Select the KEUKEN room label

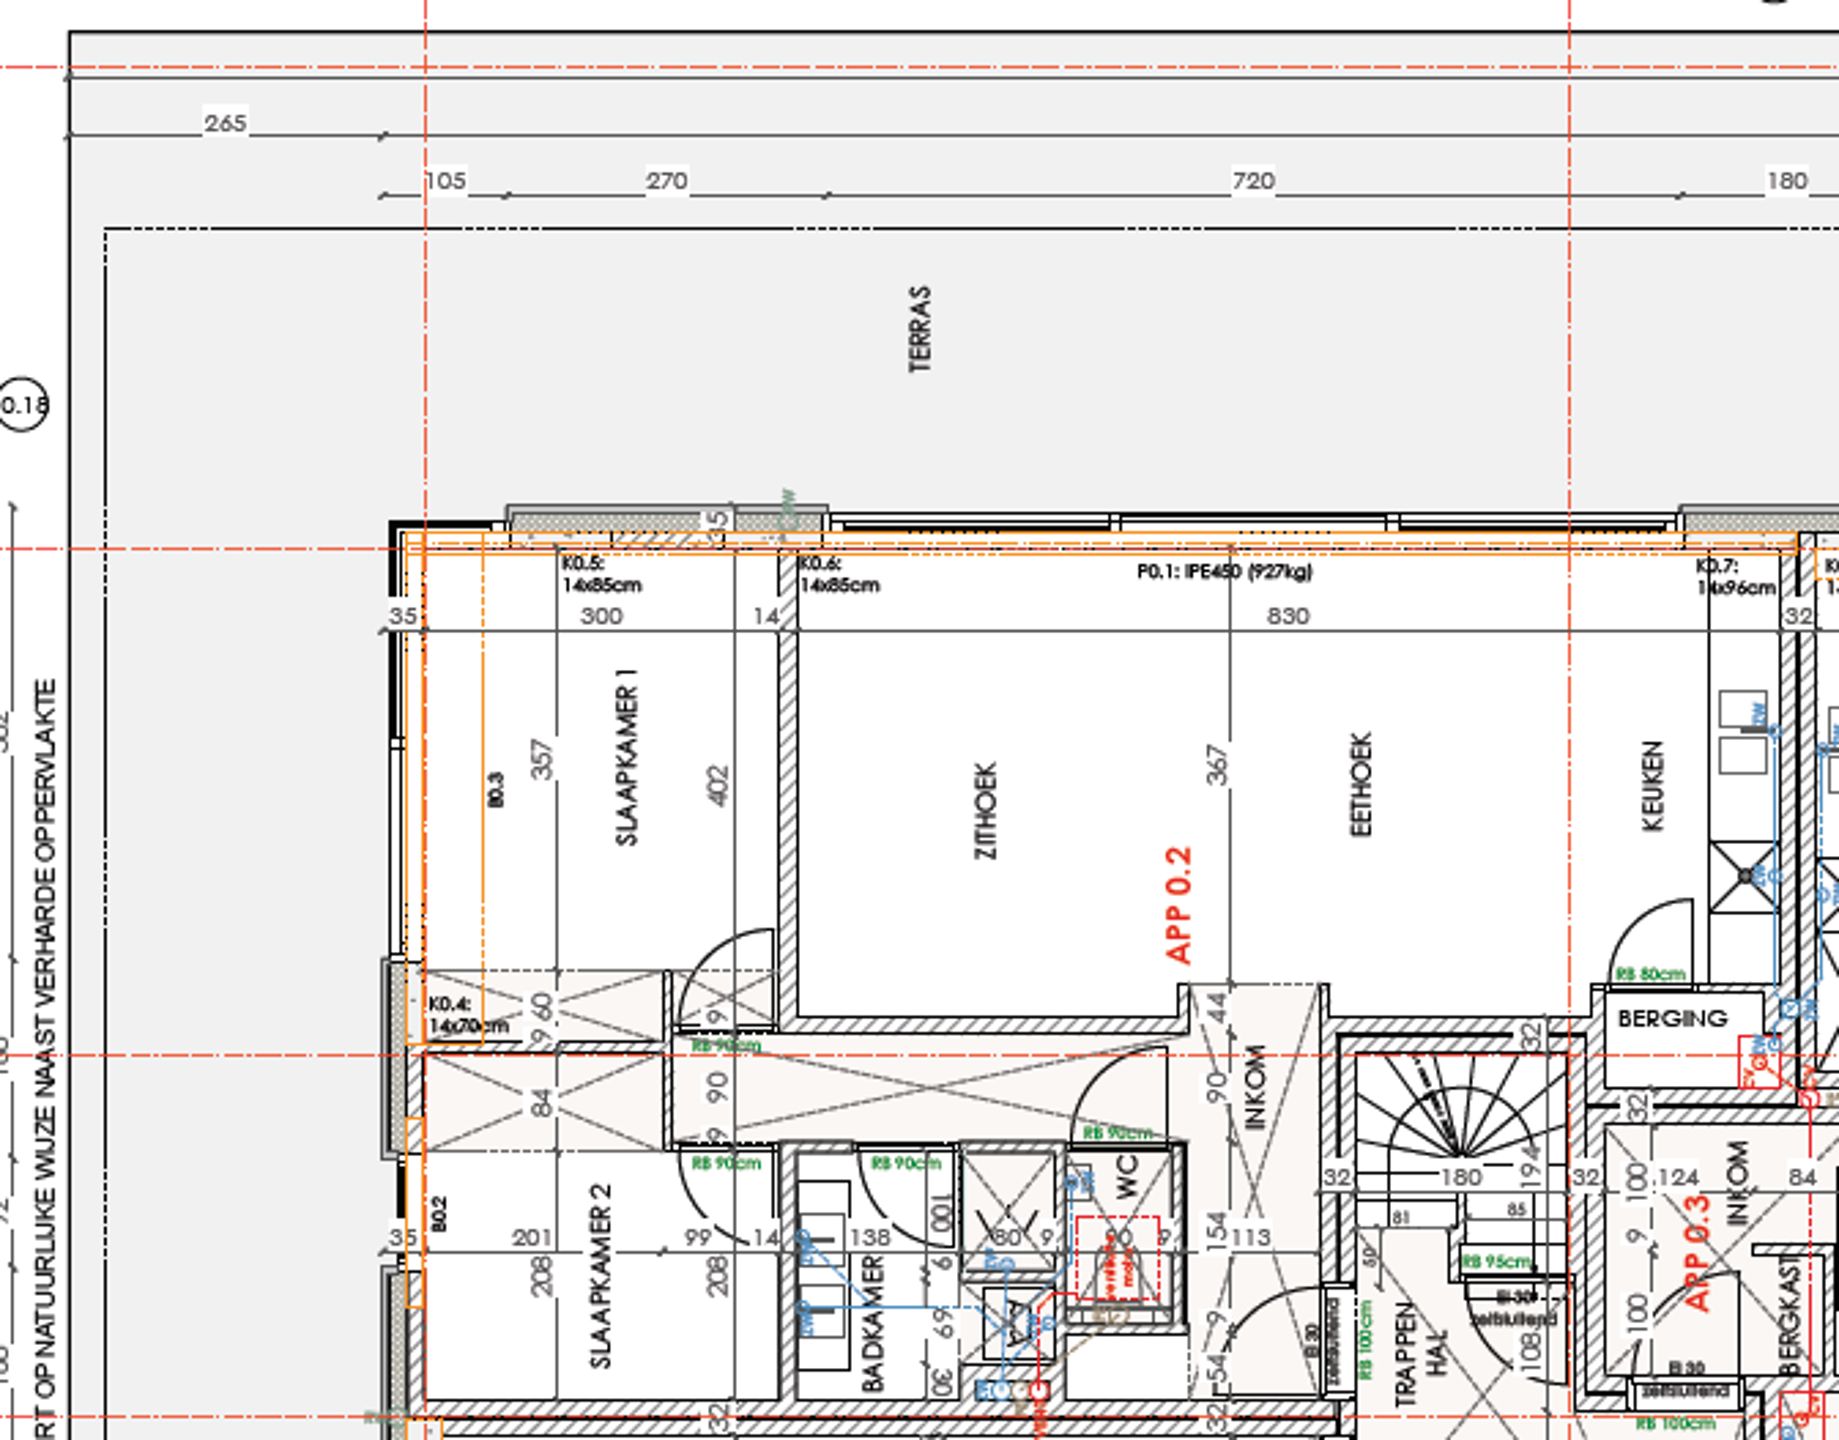tap(1653, 785)
